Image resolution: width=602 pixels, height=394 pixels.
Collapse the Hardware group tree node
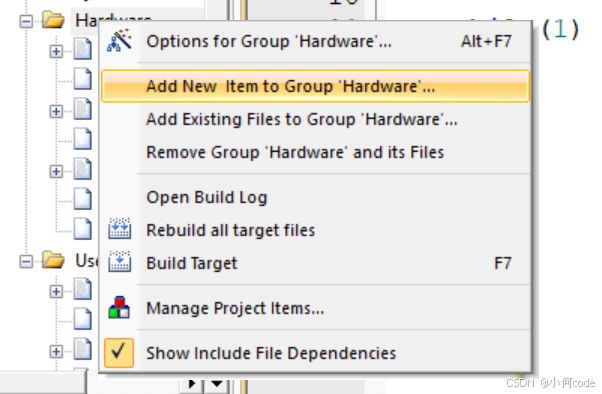coord(26,21)
